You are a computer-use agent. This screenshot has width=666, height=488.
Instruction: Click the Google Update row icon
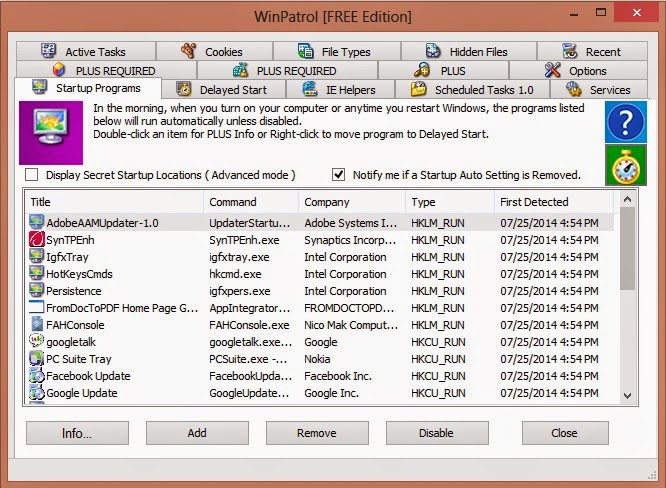[37, 392]
